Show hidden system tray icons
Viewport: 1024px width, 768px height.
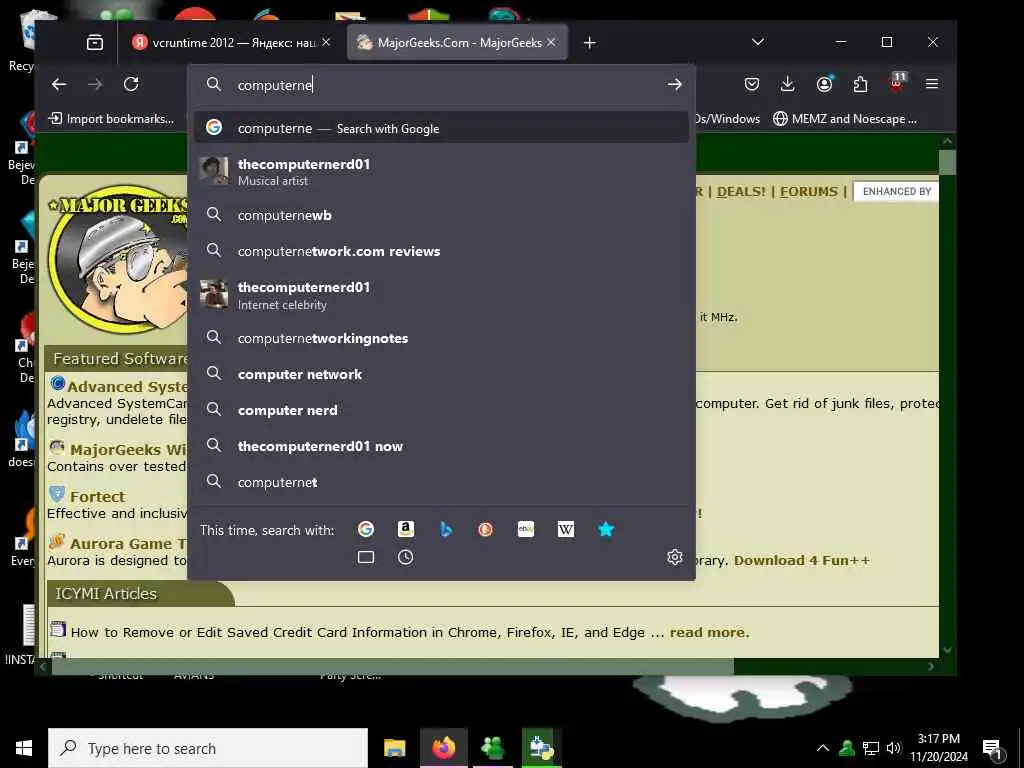tap(823, 748)
